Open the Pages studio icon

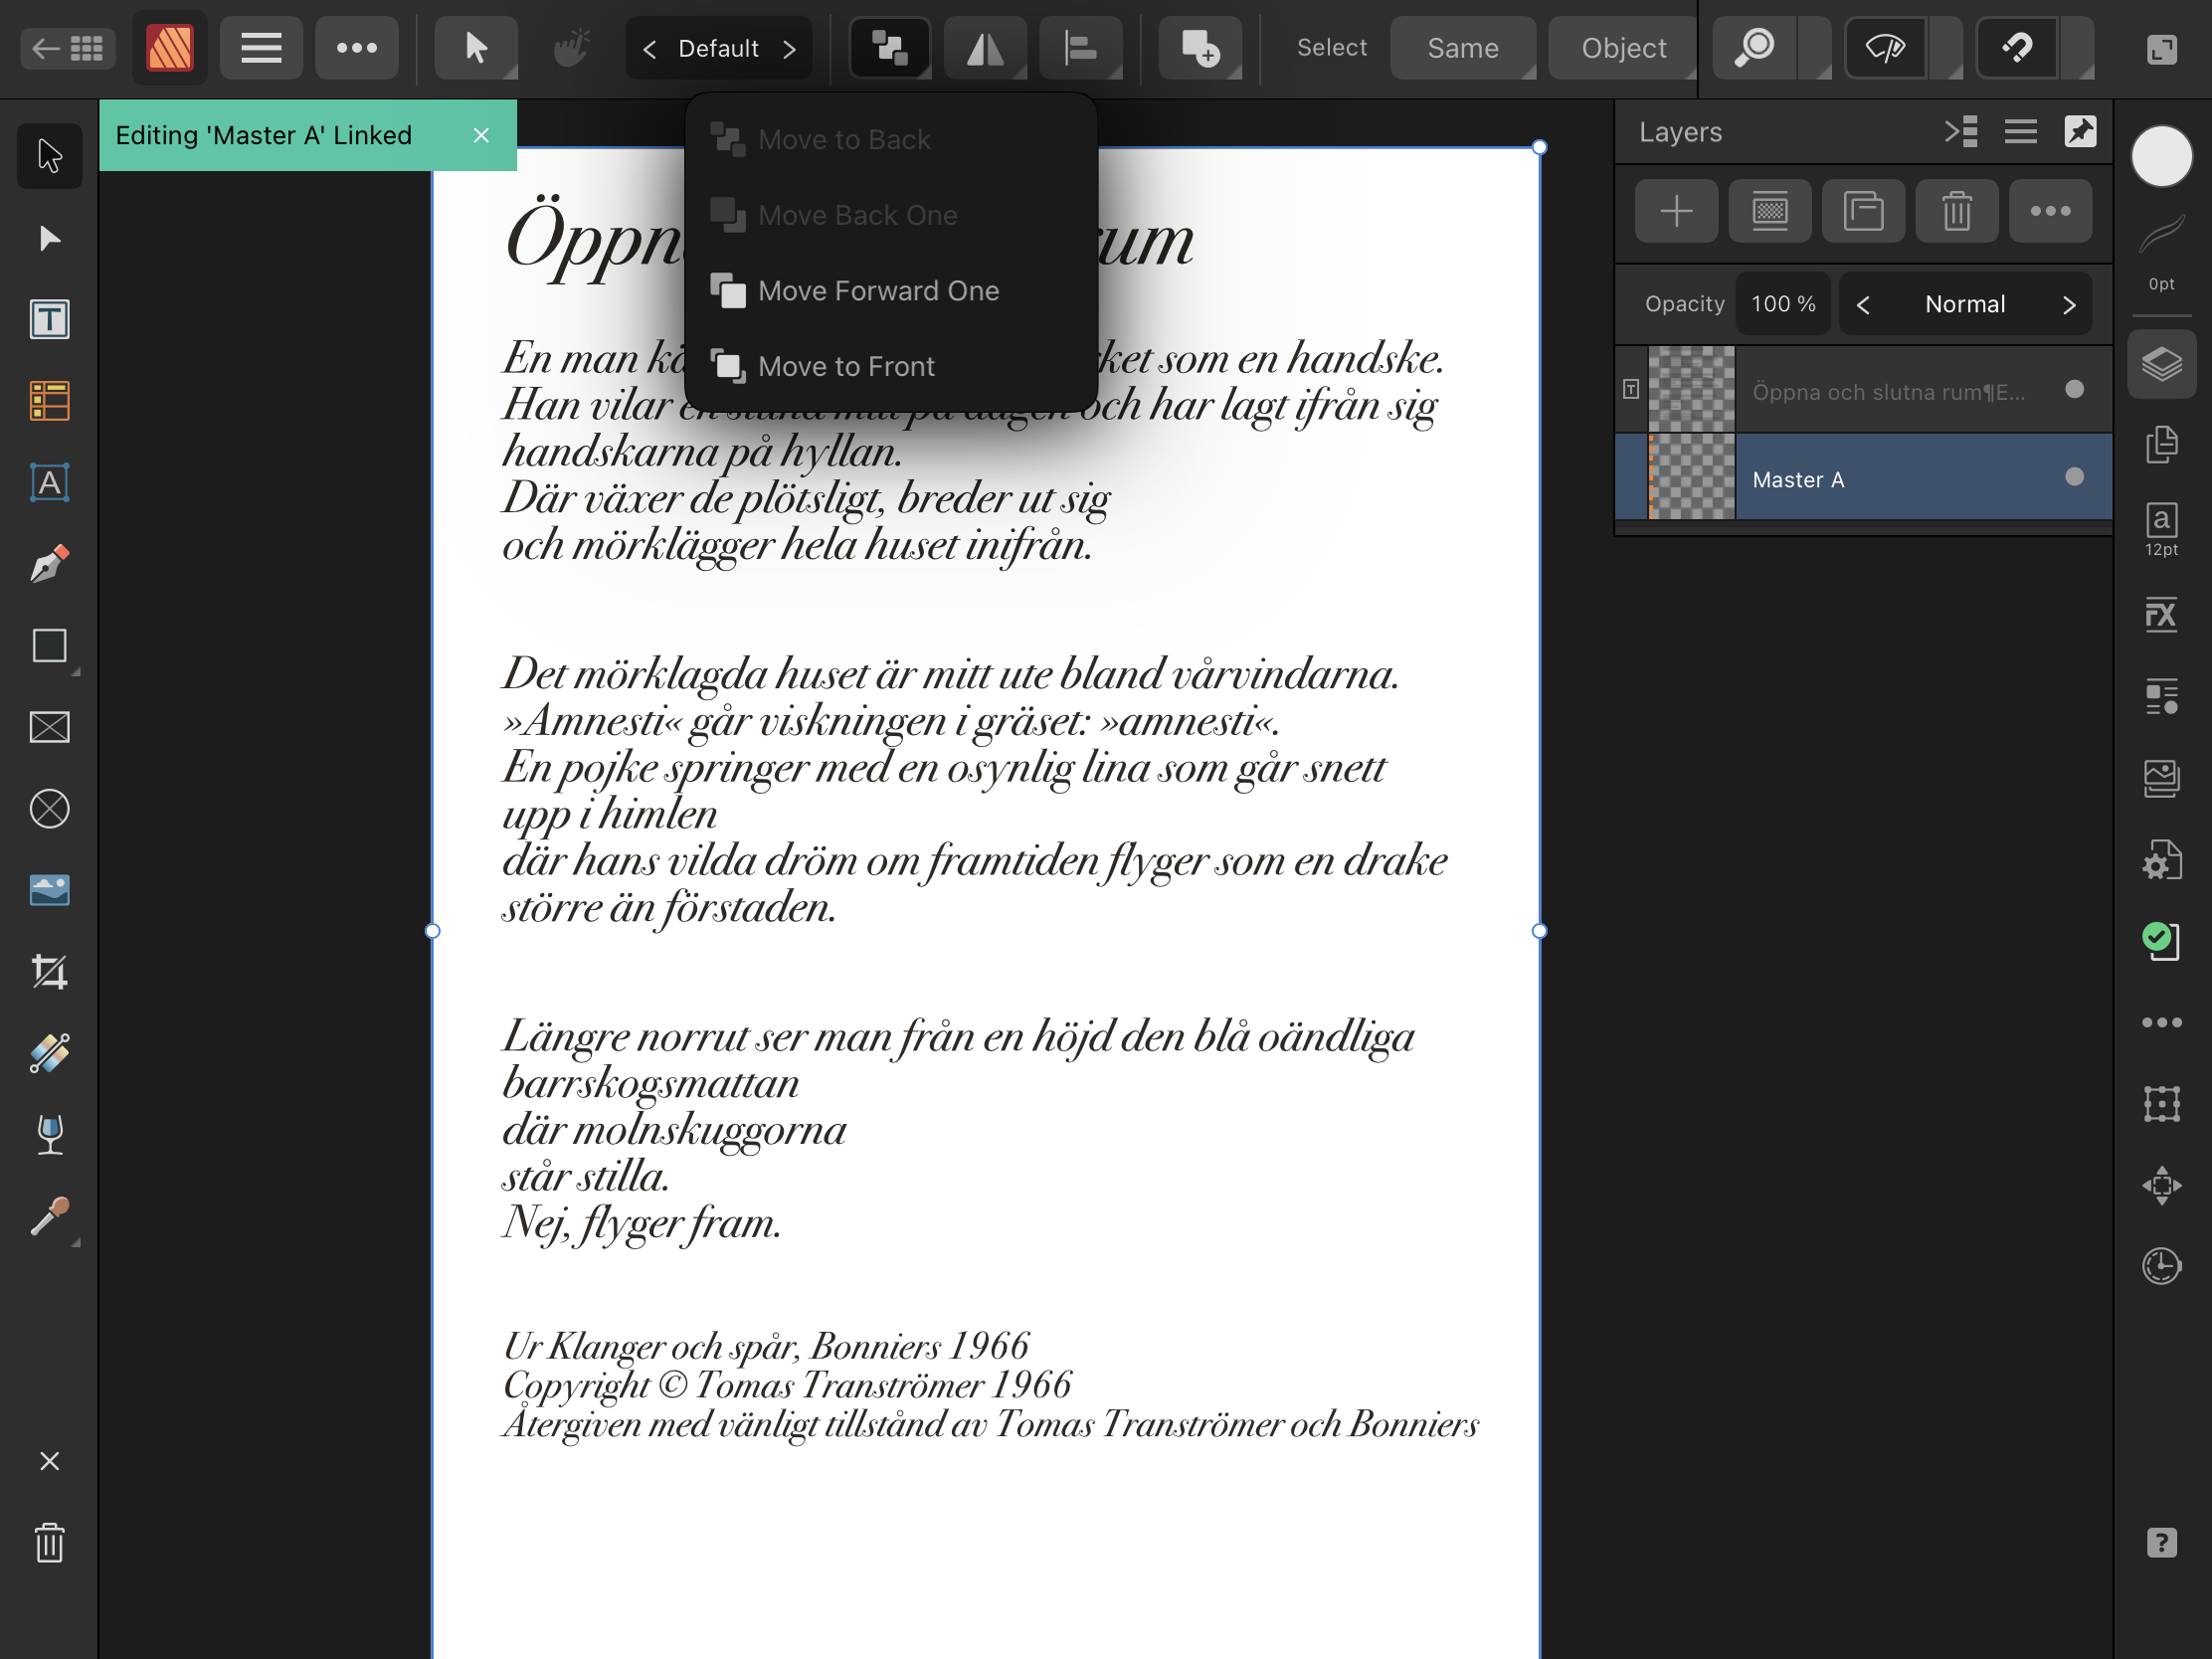coord(2161,445)
